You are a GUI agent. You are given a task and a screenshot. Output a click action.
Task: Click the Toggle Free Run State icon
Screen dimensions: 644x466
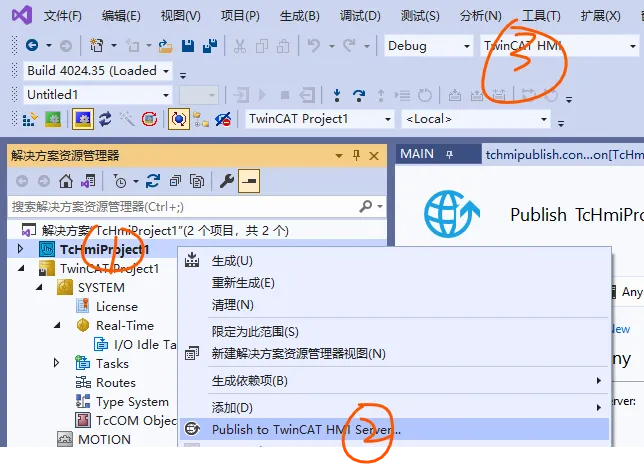click(150, 119)
